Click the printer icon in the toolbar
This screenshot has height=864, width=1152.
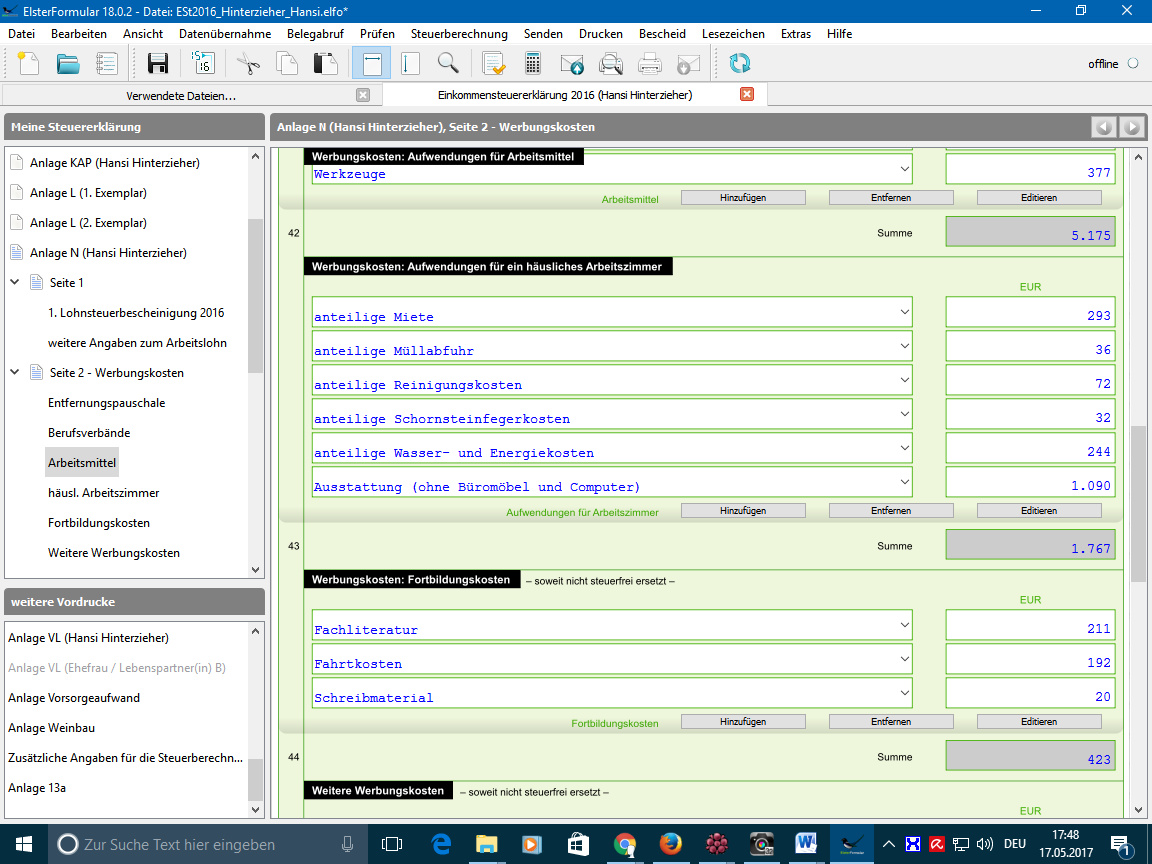(x=650, y=64)
